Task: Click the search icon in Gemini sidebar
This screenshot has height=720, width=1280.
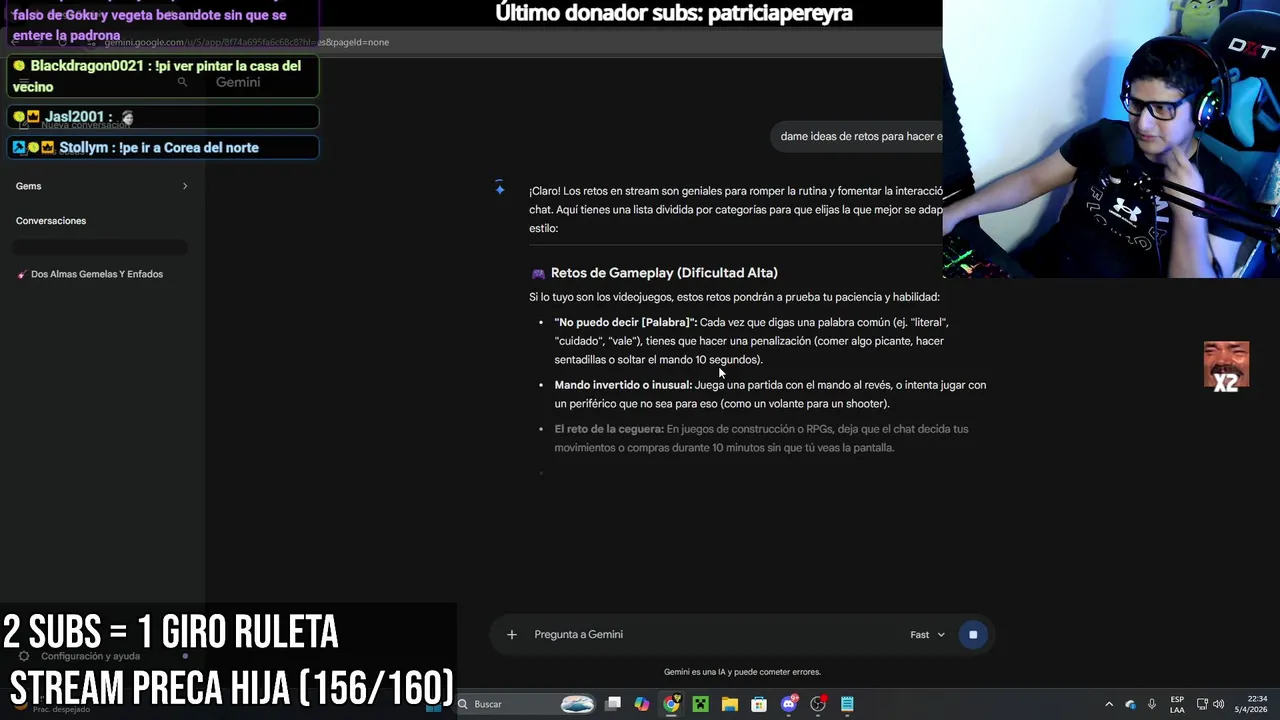Action: [182, 82]
